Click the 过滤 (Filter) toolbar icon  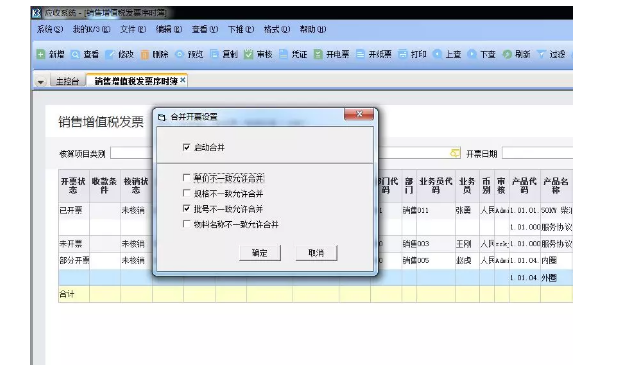(541, 54)
